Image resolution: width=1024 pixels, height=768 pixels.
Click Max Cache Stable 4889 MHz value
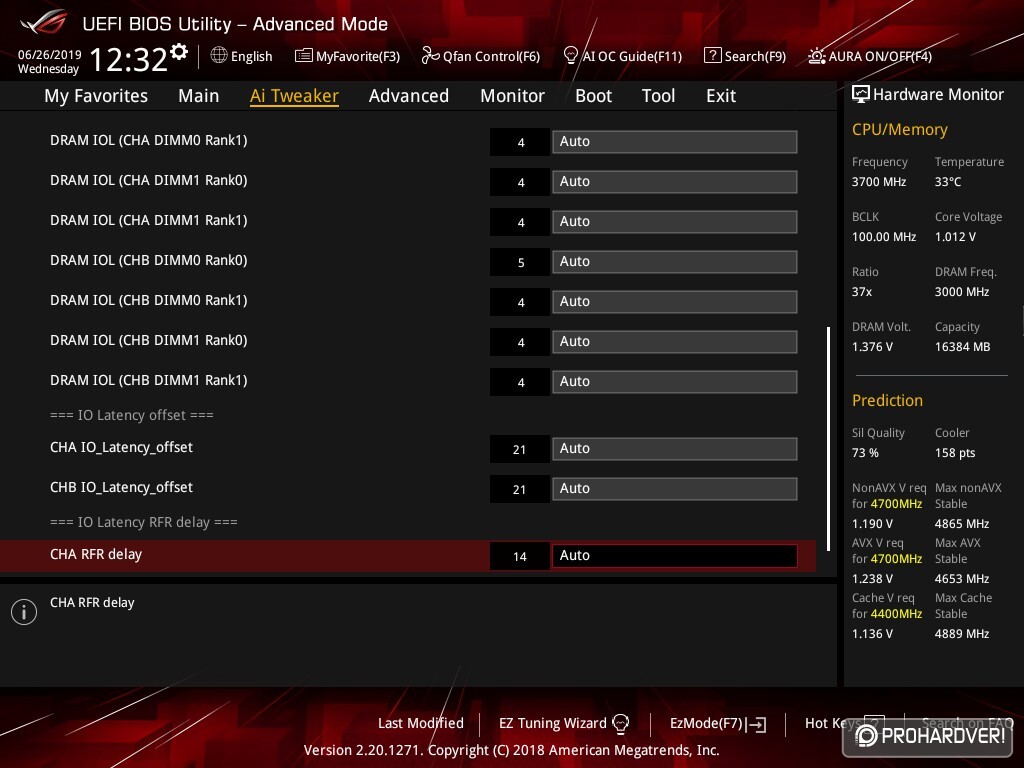pos(962,633)
